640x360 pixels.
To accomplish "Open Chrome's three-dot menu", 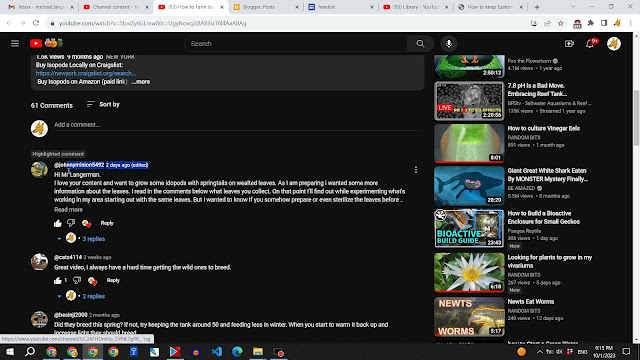I will (631, 23).
